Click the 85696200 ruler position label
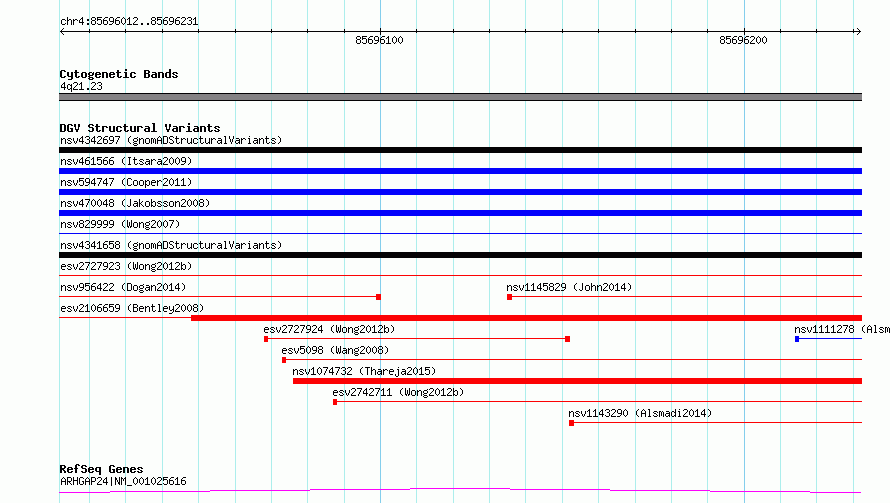Viewport: 890px width, 503px height. [x=743, y=40]
